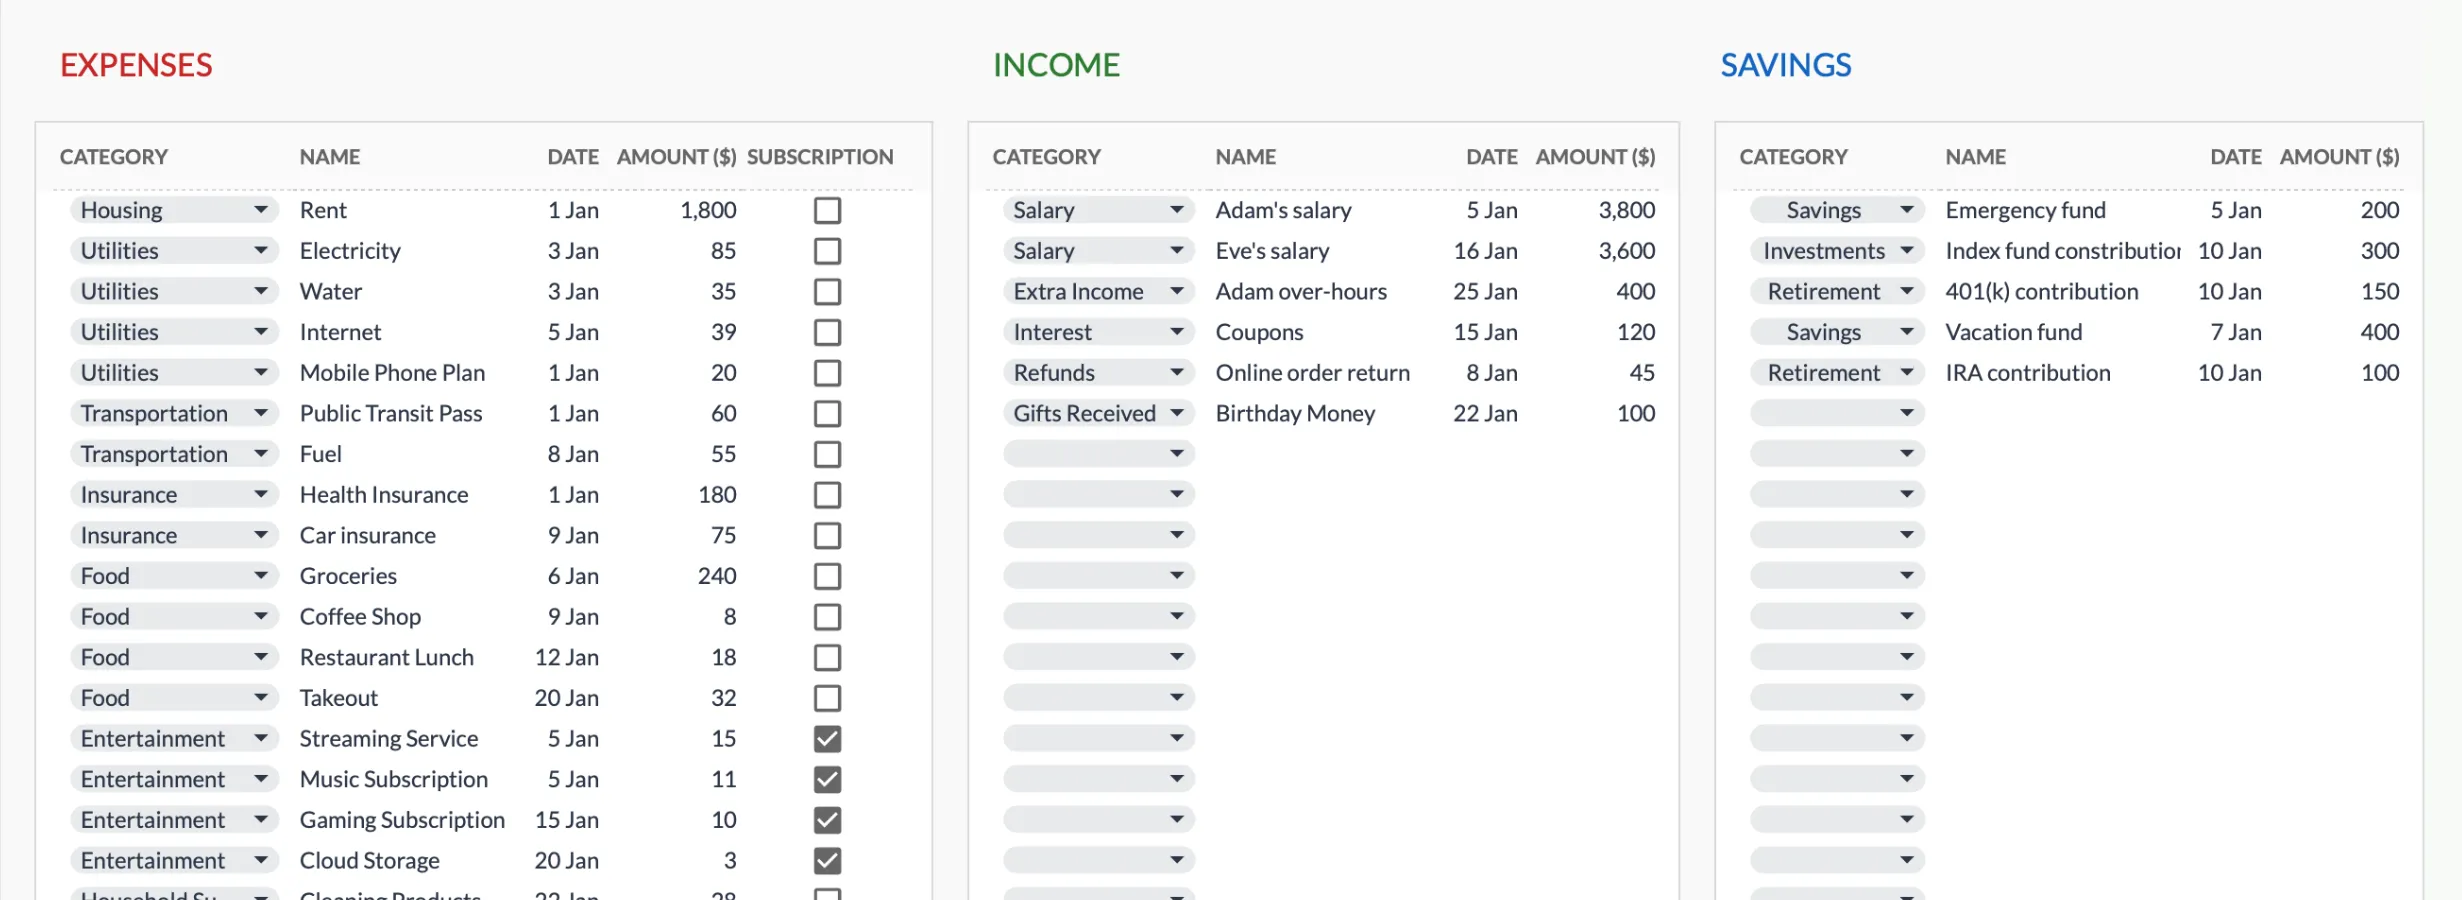Toggle the subscription checkbox for Internet
Viewport: 2462px width, 900px height.
coord(827,332)
